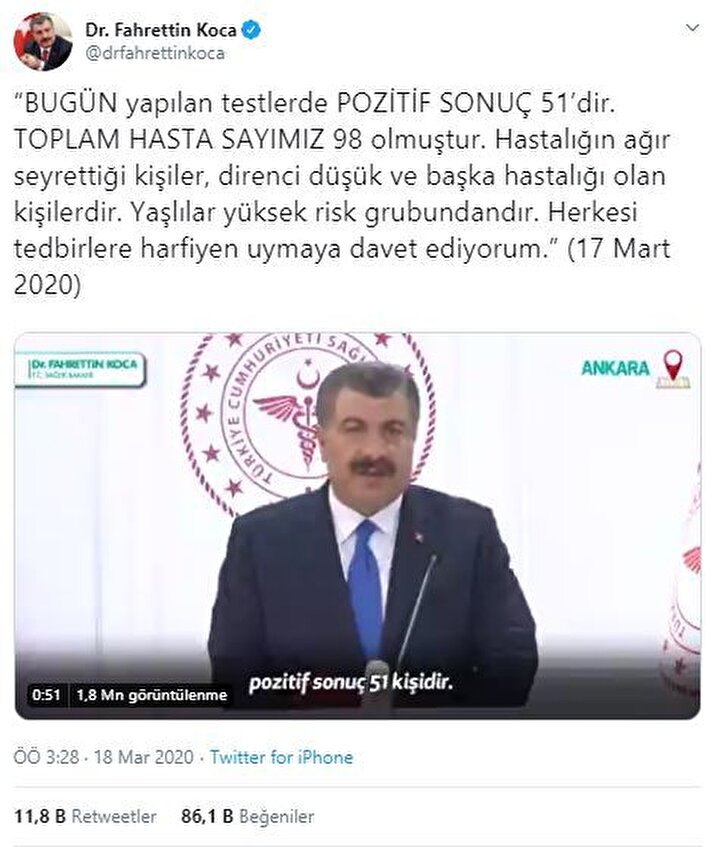The image size is (720, 847).
Task: Open the ÖÖ 3:28 · 18 Mar 2020 timestamp
Action: 104,757
